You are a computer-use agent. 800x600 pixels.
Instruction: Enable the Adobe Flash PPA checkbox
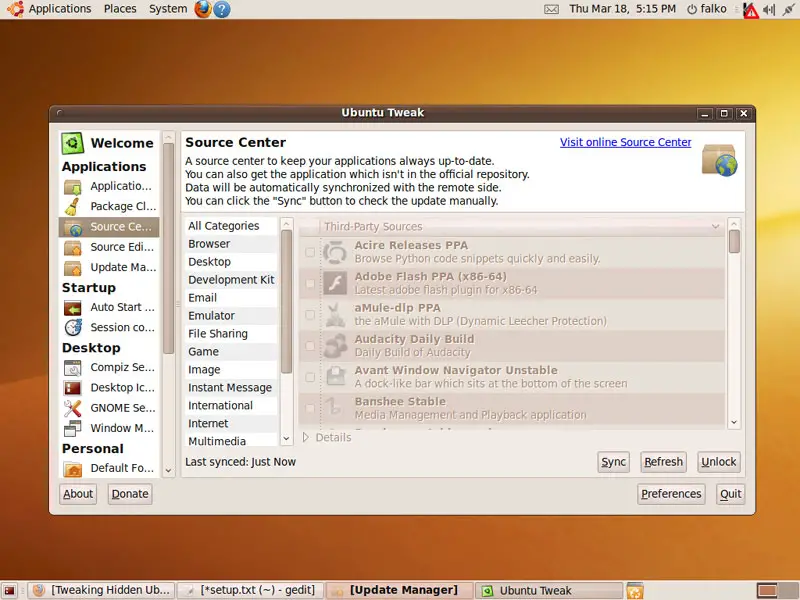(310, 283)
